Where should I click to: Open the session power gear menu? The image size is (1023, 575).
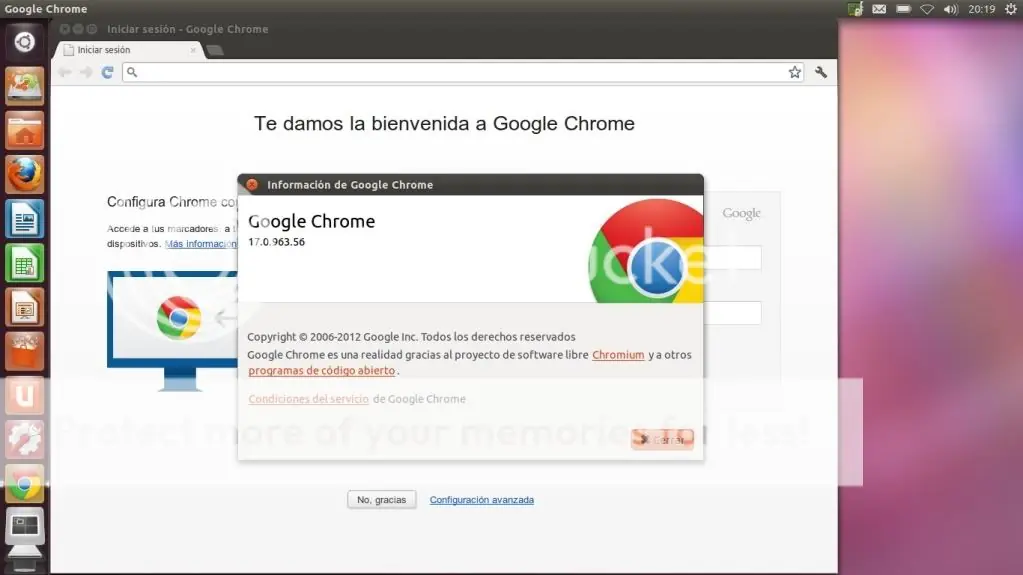[1011, 9]
